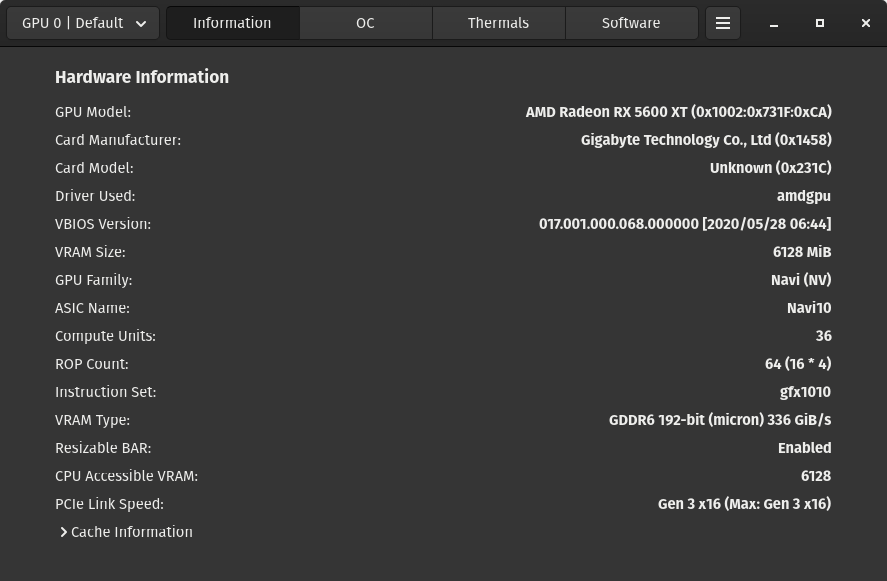Select the Resizable BAR Enabled value
This screenshot has width=887, height=581.
point(804,448)
